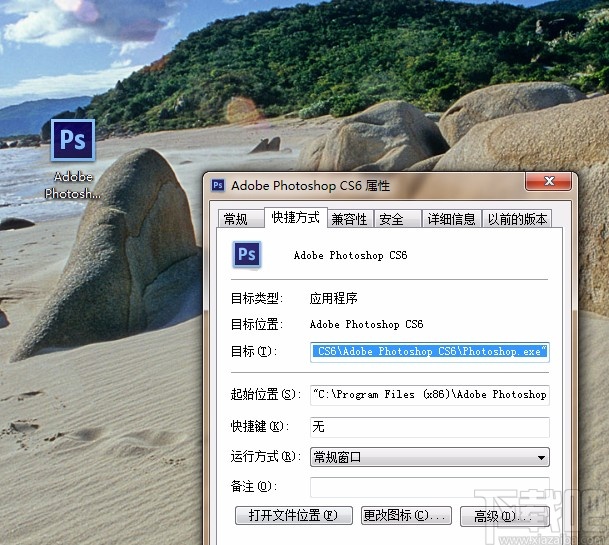The height and width of the screenshot is (545, 609).
Task: Click the 备注(O) comment field
Action: pos(430,487)
